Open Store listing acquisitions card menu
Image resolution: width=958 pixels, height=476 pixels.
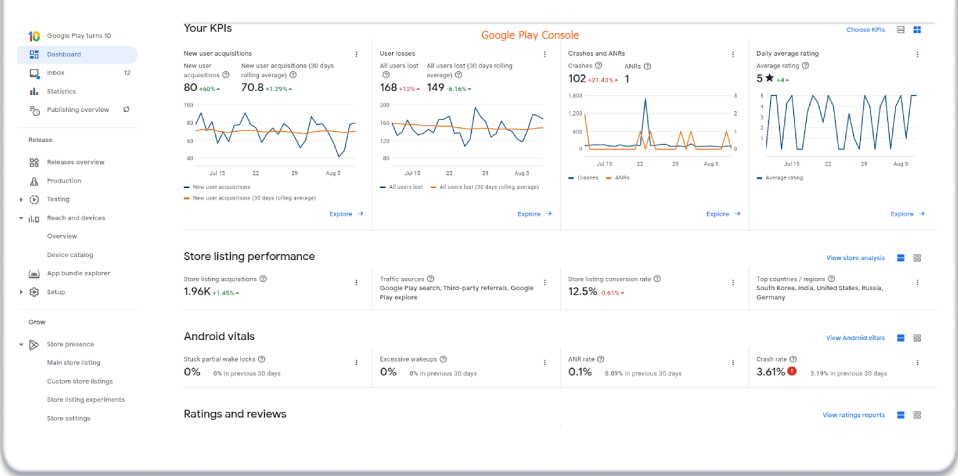[x=356, y=283]
